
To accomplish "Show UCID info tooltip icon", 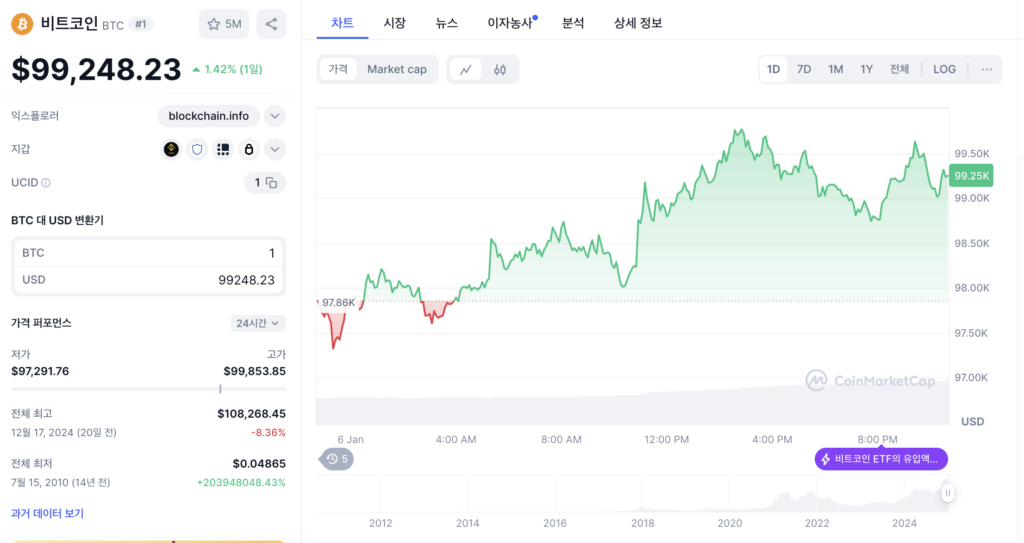I will click(x=46, y=183).
